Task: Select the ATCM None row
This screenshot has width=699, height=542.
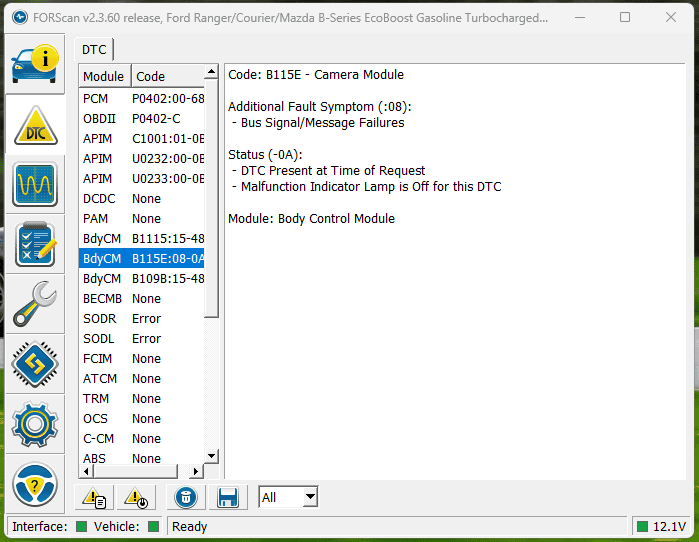Action: [x=142, y=379]
